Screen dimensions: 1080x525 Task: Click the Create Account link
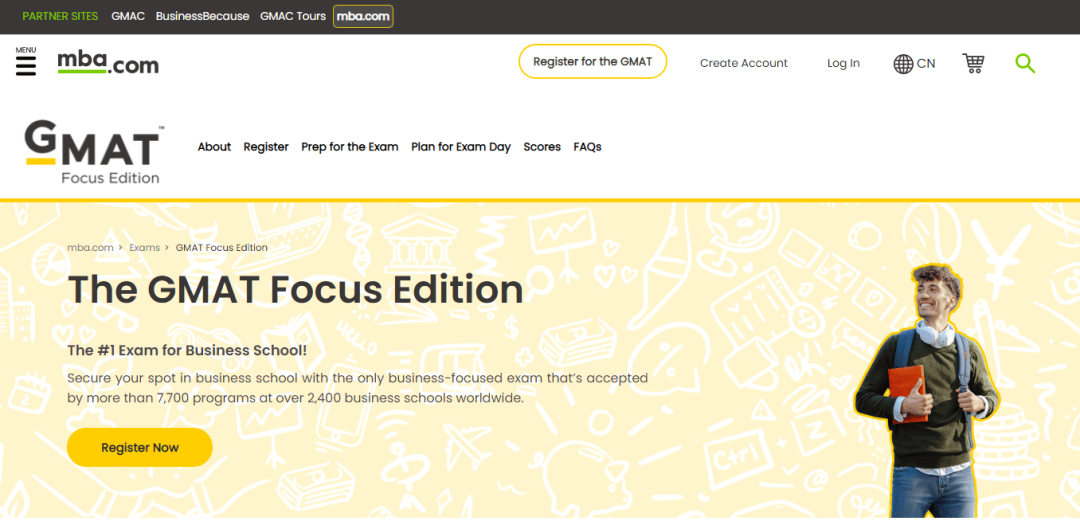[x=744, y=63]
